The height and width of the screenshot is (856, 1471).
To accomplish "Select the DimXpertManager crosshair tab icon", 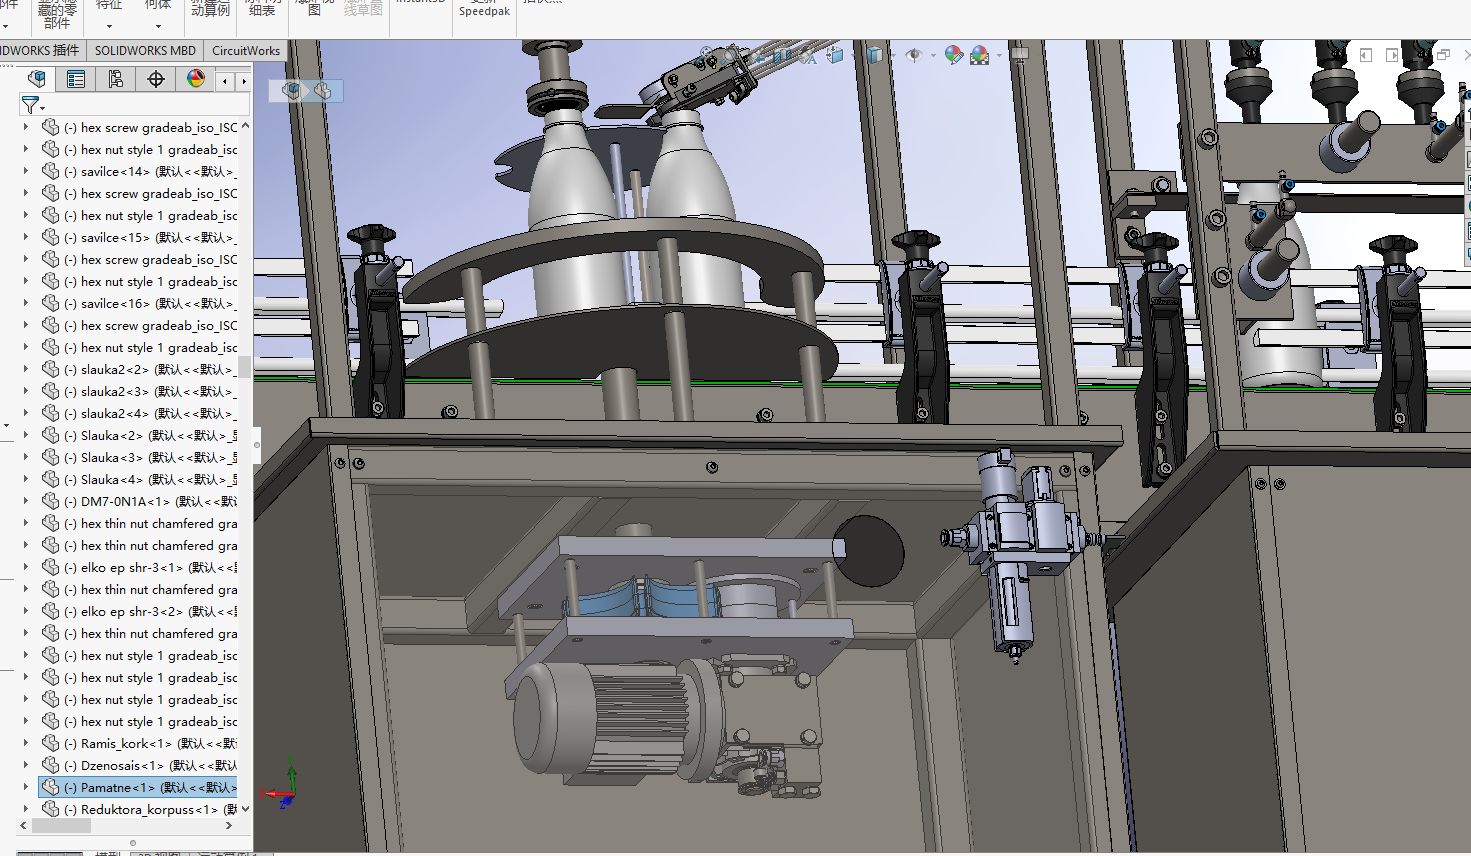I will point(156,78).
